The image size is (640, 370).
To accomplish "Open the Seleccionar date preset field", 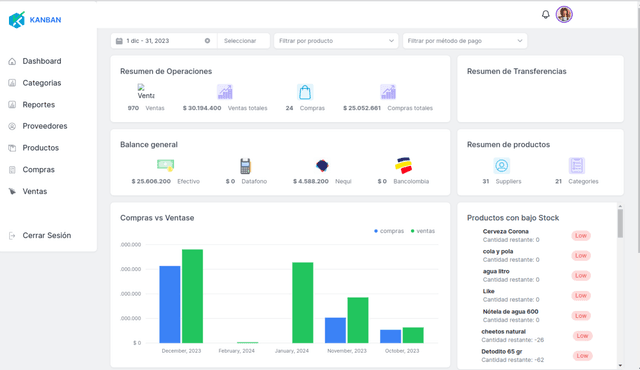I will [x=244, y=41].
